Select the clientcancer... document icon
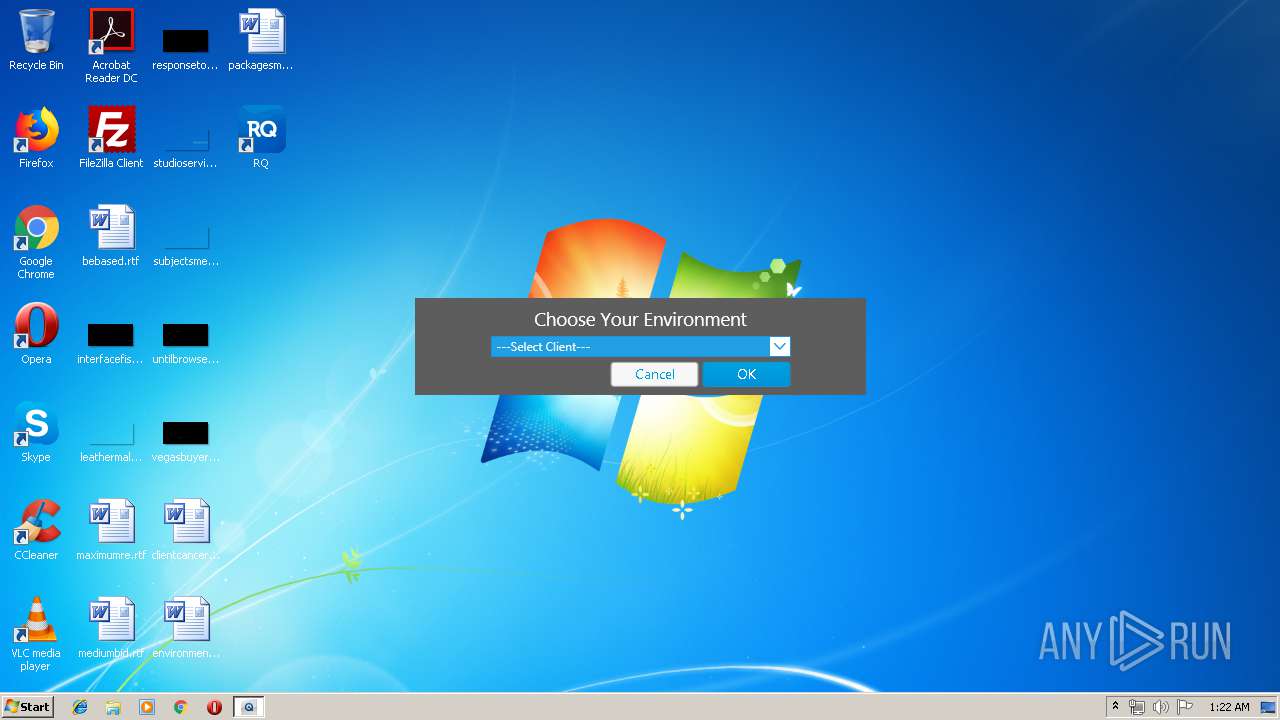The width and height of the screenshot is (1280, 720). [x=185, y=530]
